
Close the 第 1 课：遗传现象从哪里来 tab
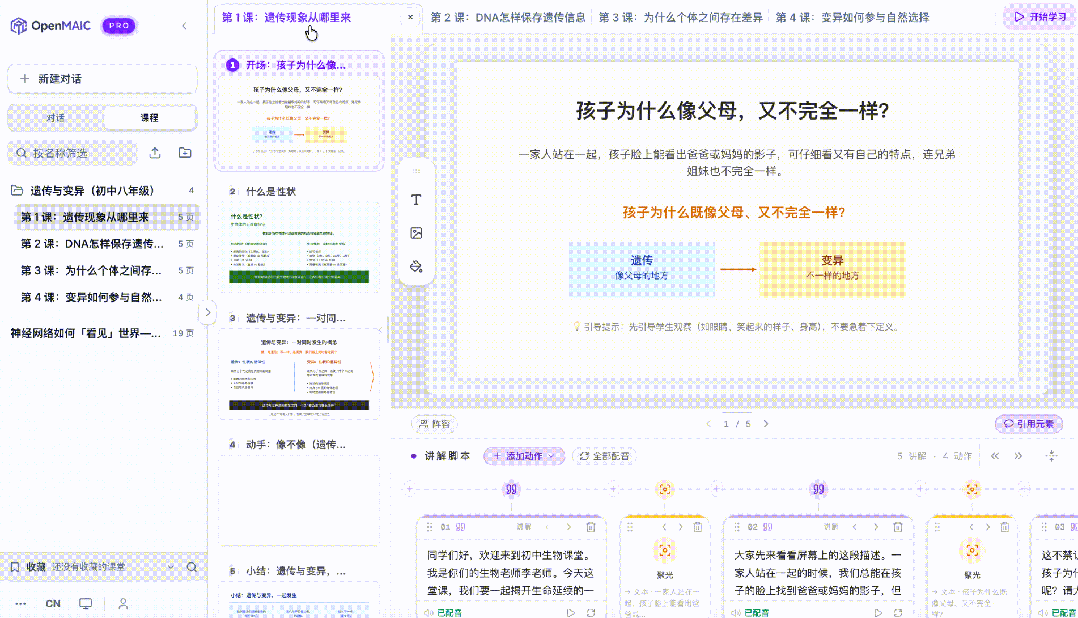410,17
